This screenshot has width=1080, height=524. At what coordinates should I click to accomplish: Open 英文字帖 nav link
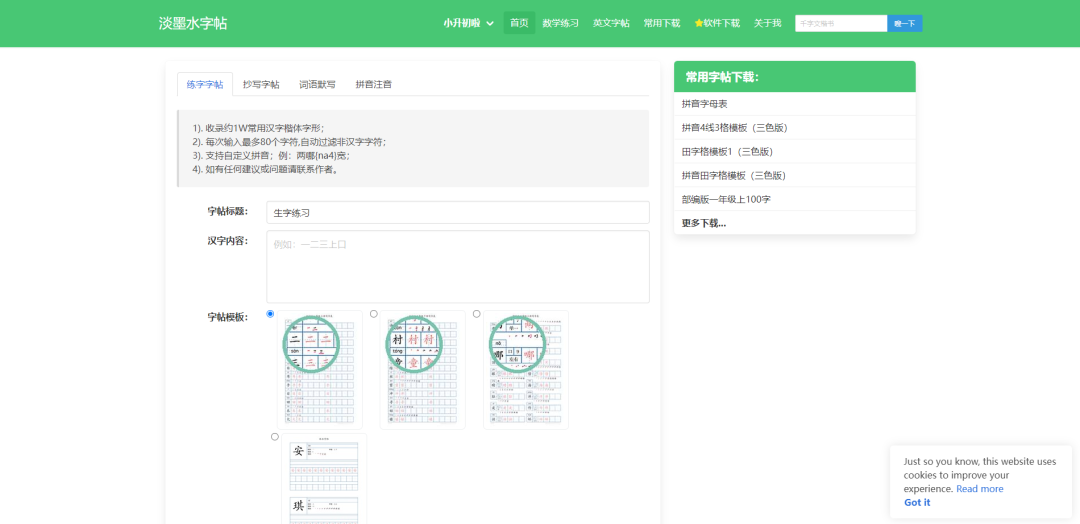[x=611, y=23]
